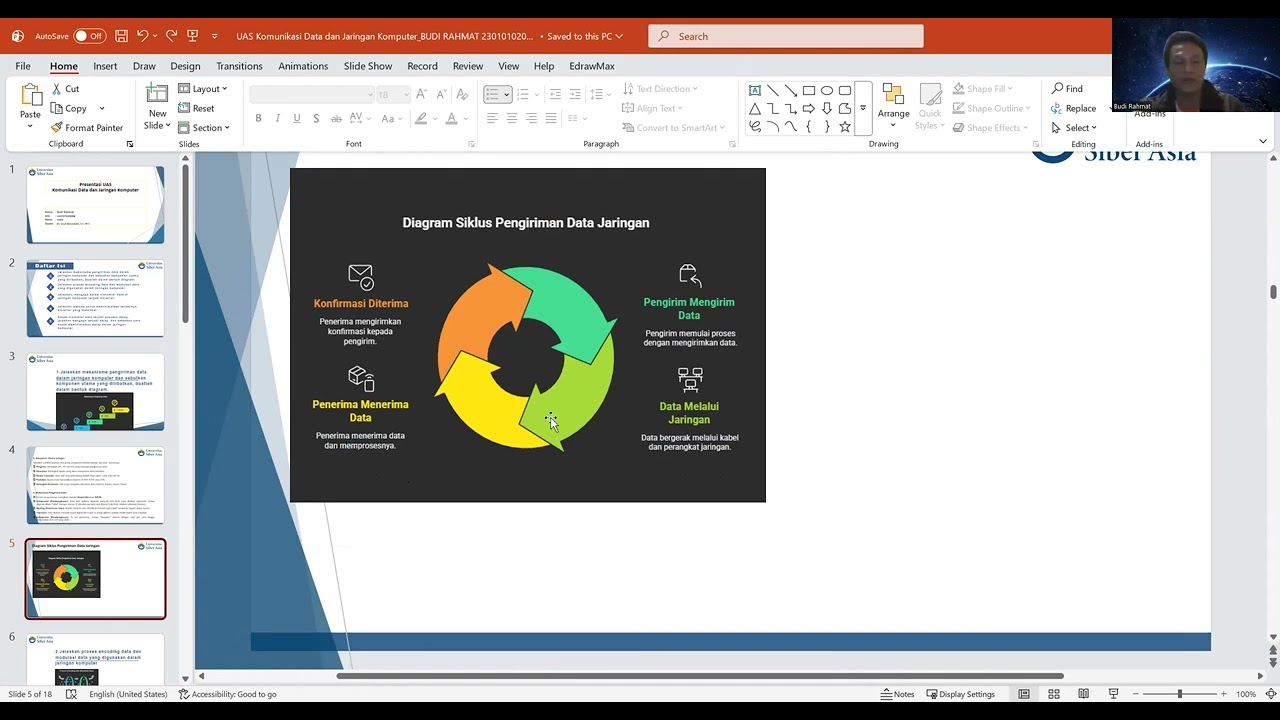Open the EdrawMax tab
This screenshot has width=1280, height=720.
point(592,66)
